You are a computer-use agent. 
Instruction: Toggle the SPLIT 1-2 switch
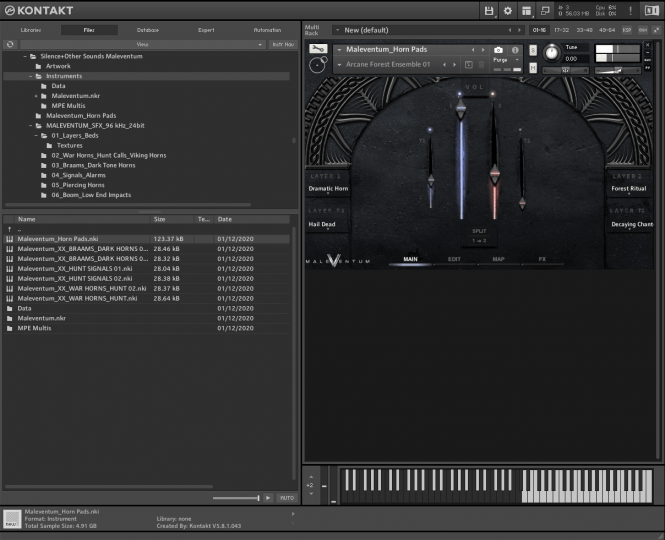pos(479,236)
